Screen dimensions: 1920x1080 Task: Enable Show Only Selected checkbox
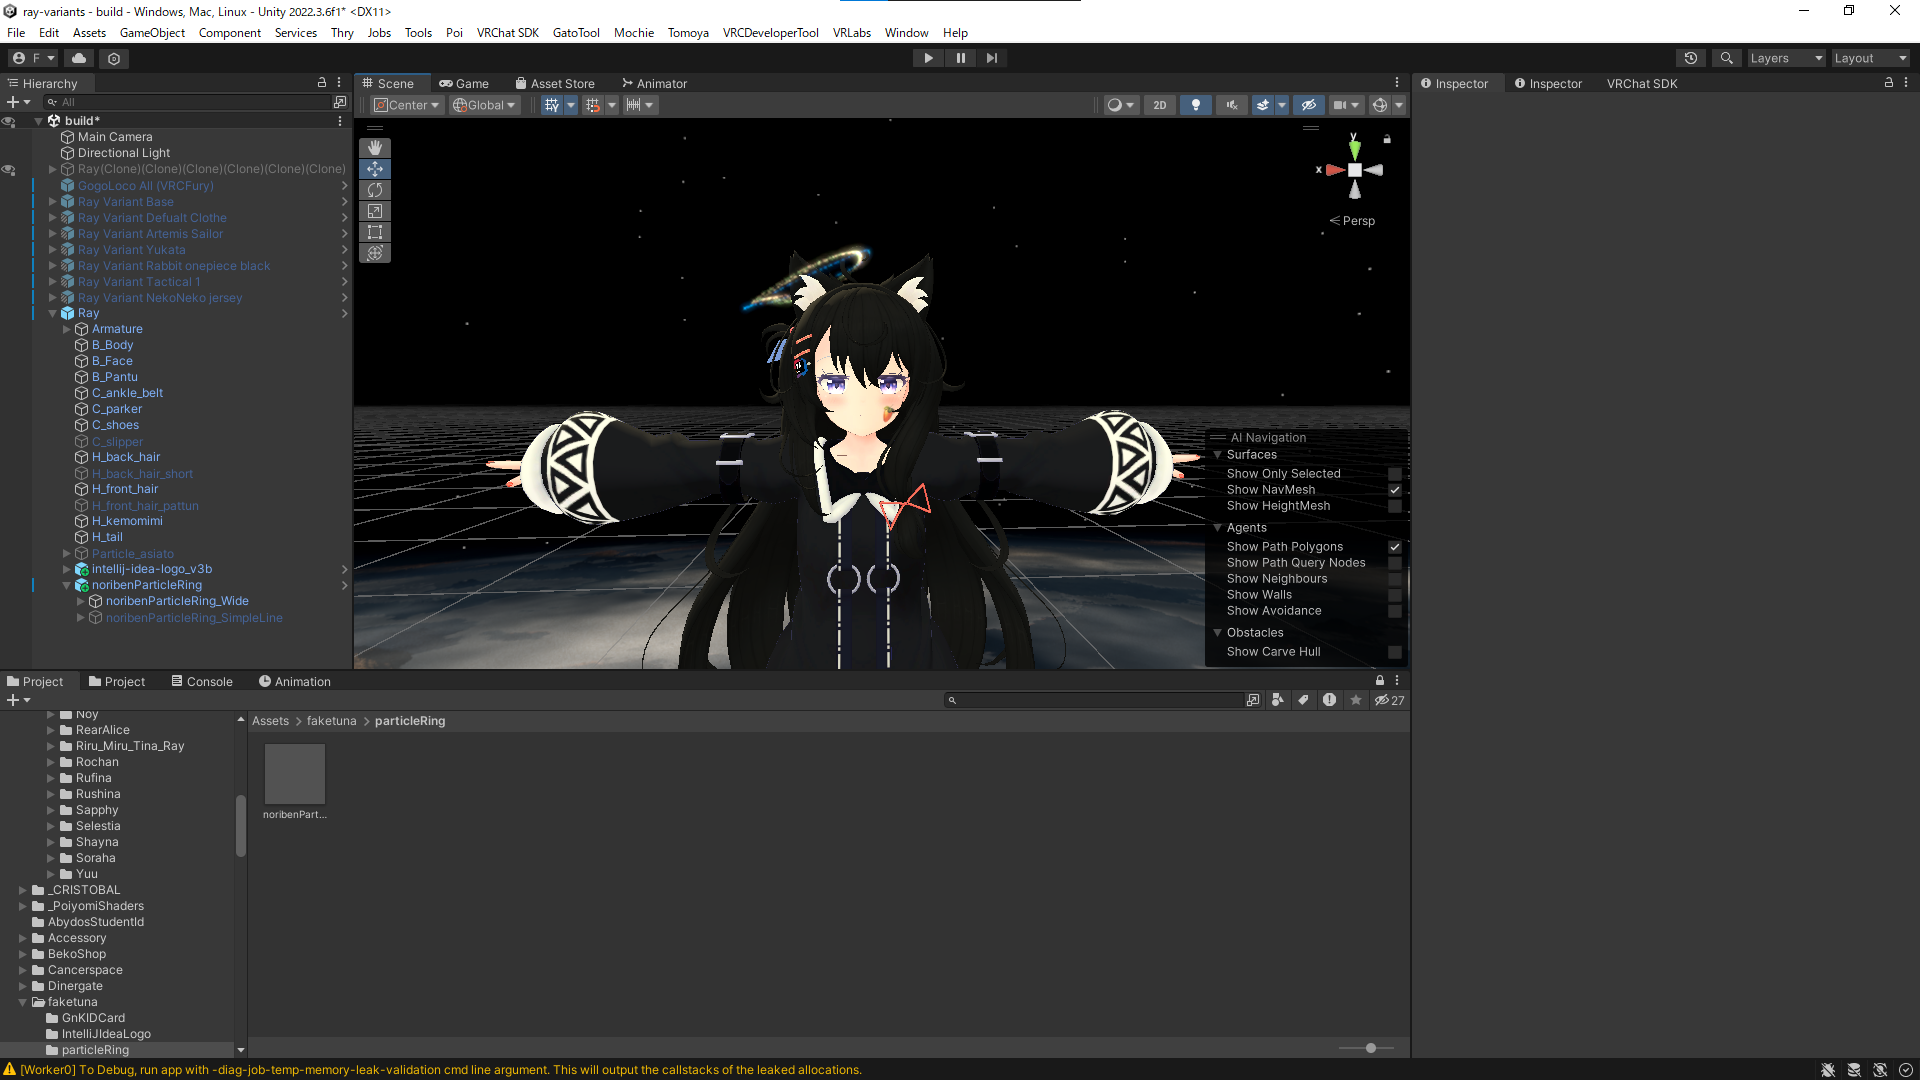click(1394, 474)
